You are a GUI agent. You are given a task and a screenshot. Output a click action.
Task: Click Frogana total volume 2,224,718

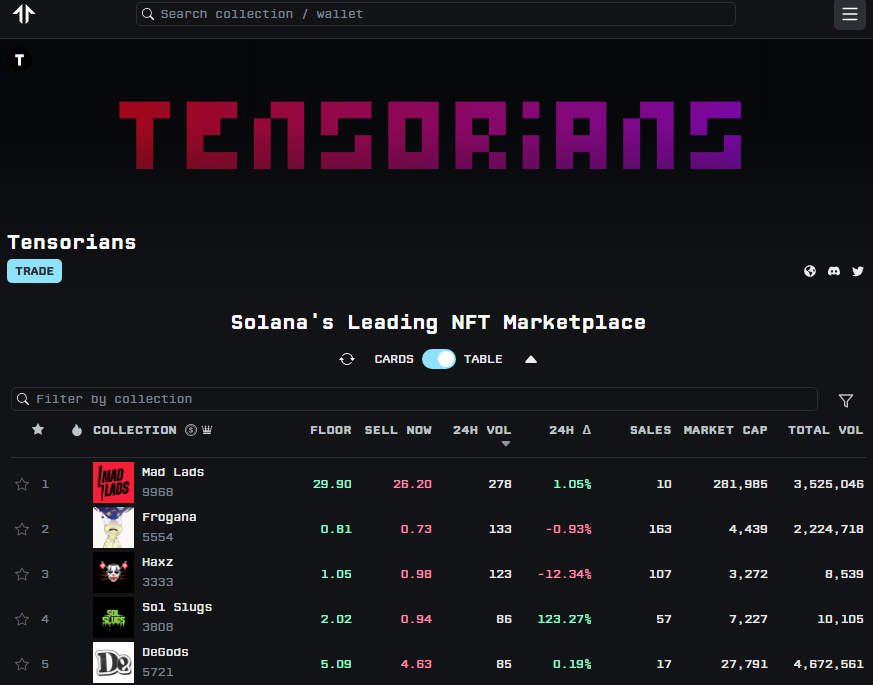(828, 529)
